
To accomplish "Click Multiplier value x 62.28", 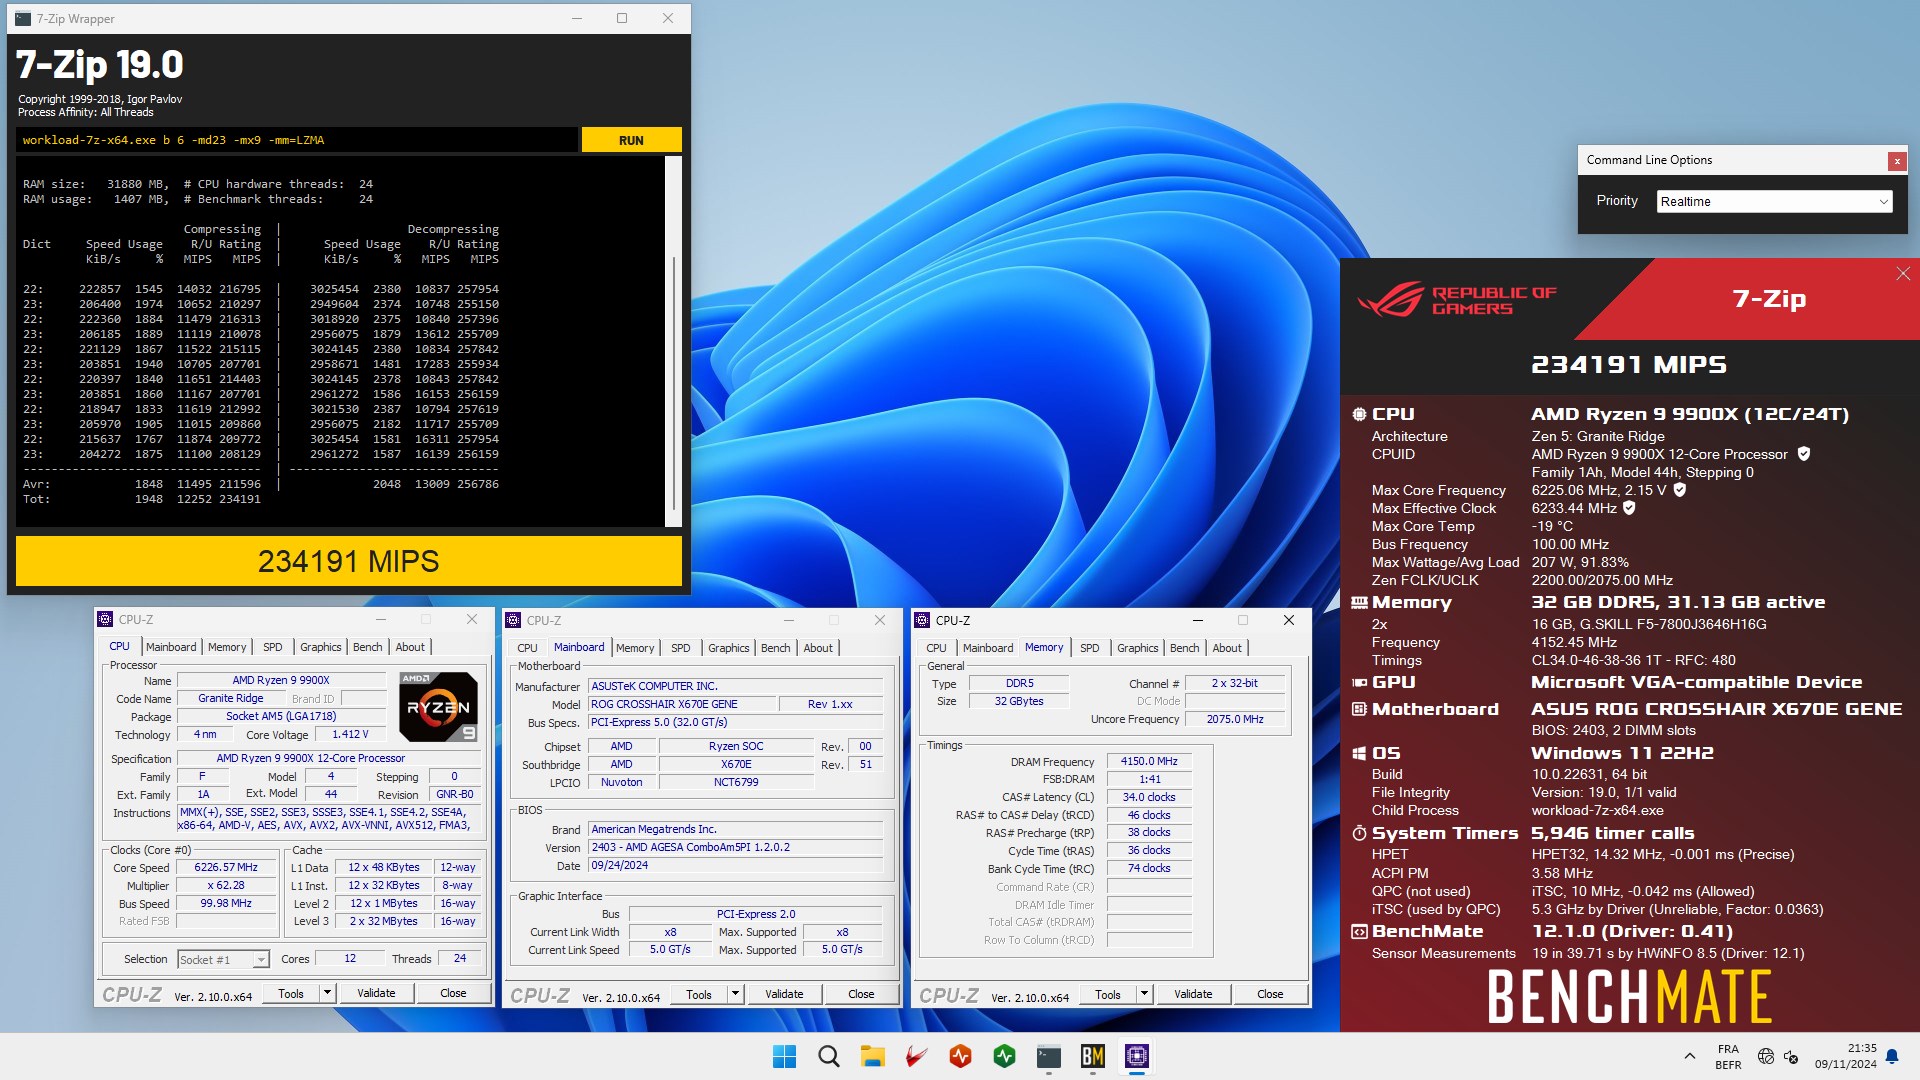I will click(226, 885).
